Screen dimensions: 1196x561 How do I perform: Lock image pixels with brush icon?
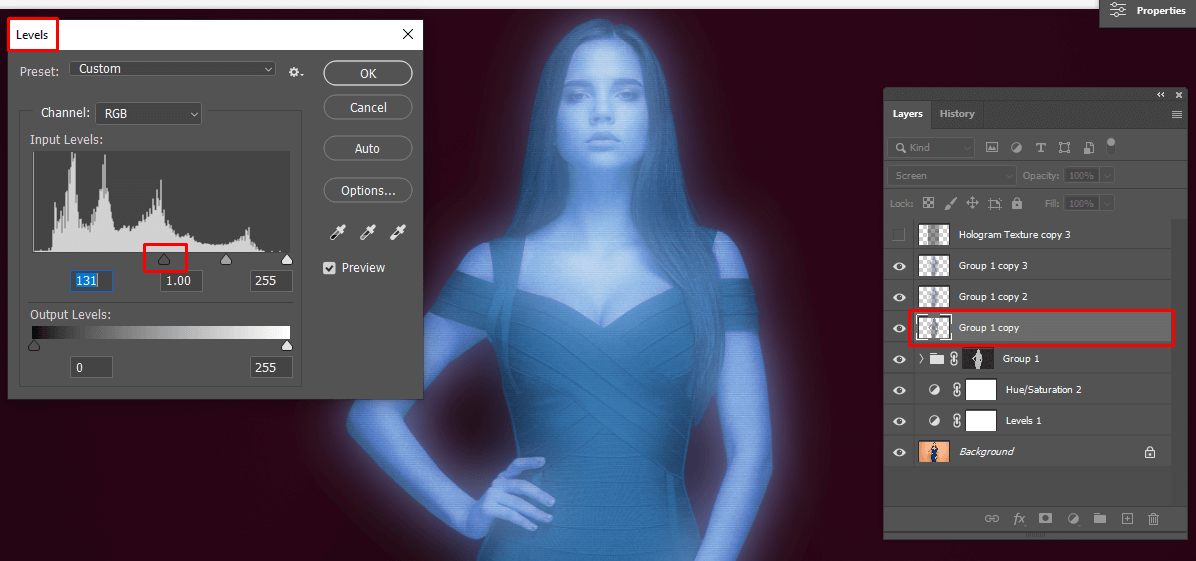pyautogui.click(x=950, y=204)
